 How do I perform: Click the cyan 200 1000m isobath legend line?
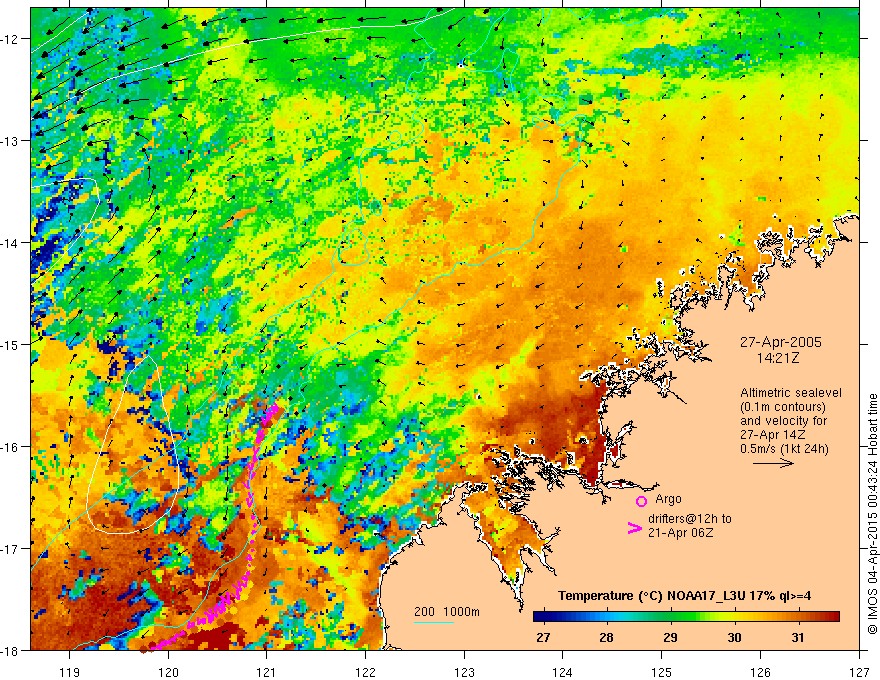pyautogui.click(x=434, y=622)
